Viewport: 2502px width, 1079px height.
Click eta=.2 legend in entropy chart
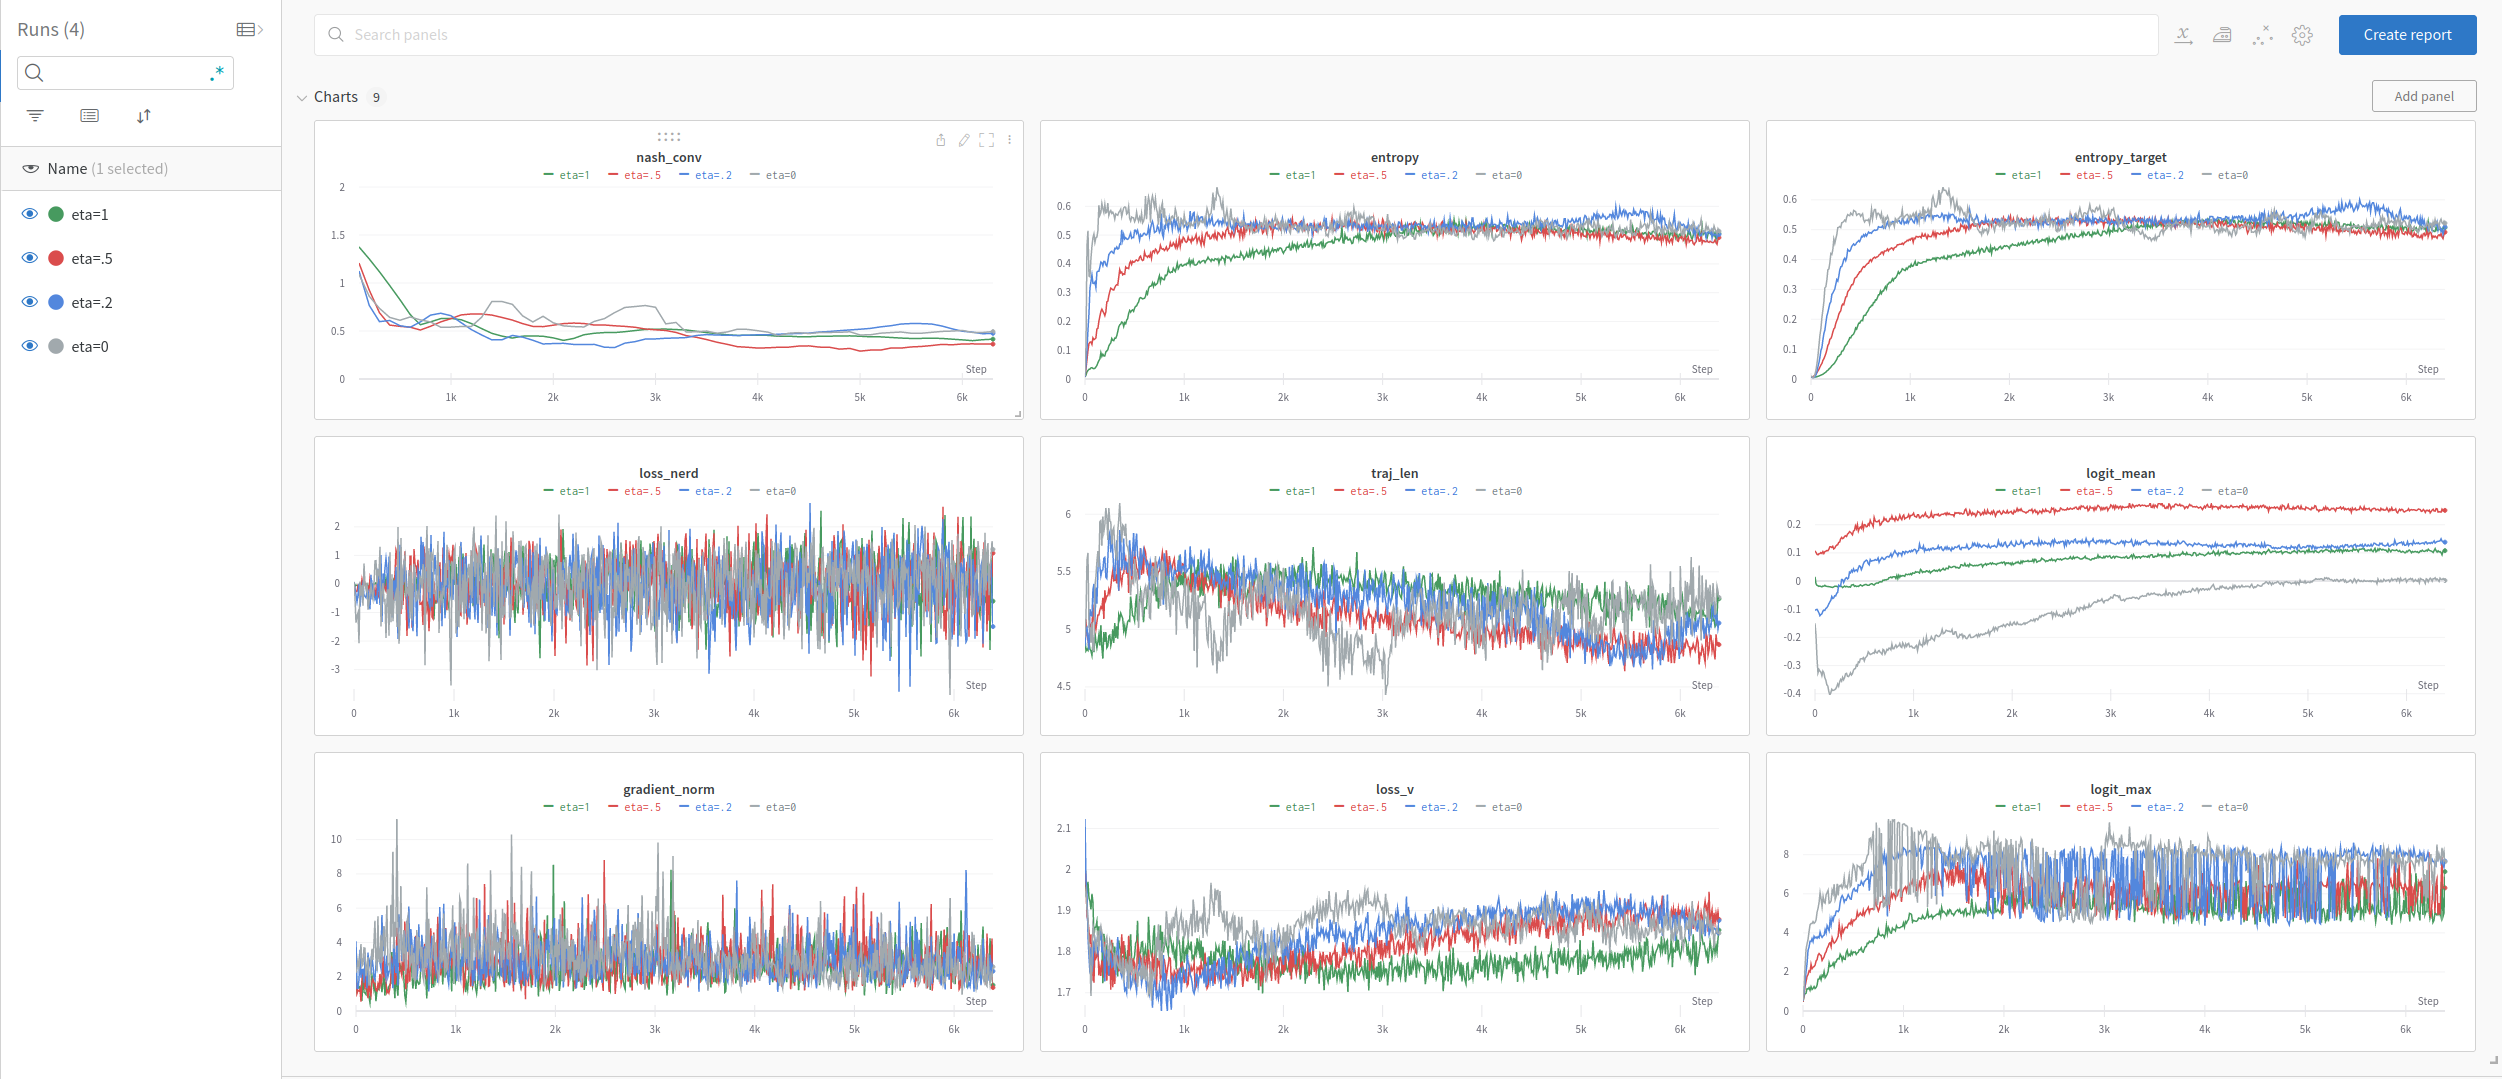[x=1432, y=175]
